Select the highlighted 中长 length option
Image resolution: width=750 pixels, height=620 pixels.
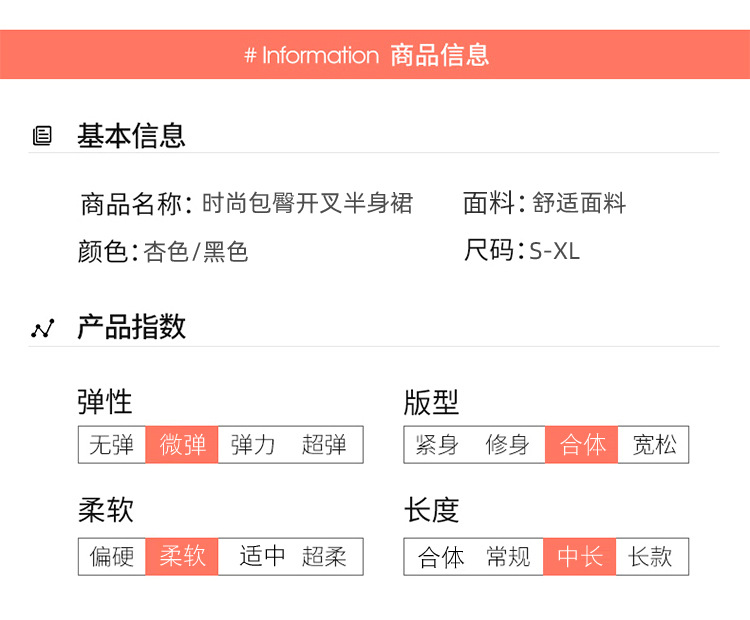click(580, 556)
